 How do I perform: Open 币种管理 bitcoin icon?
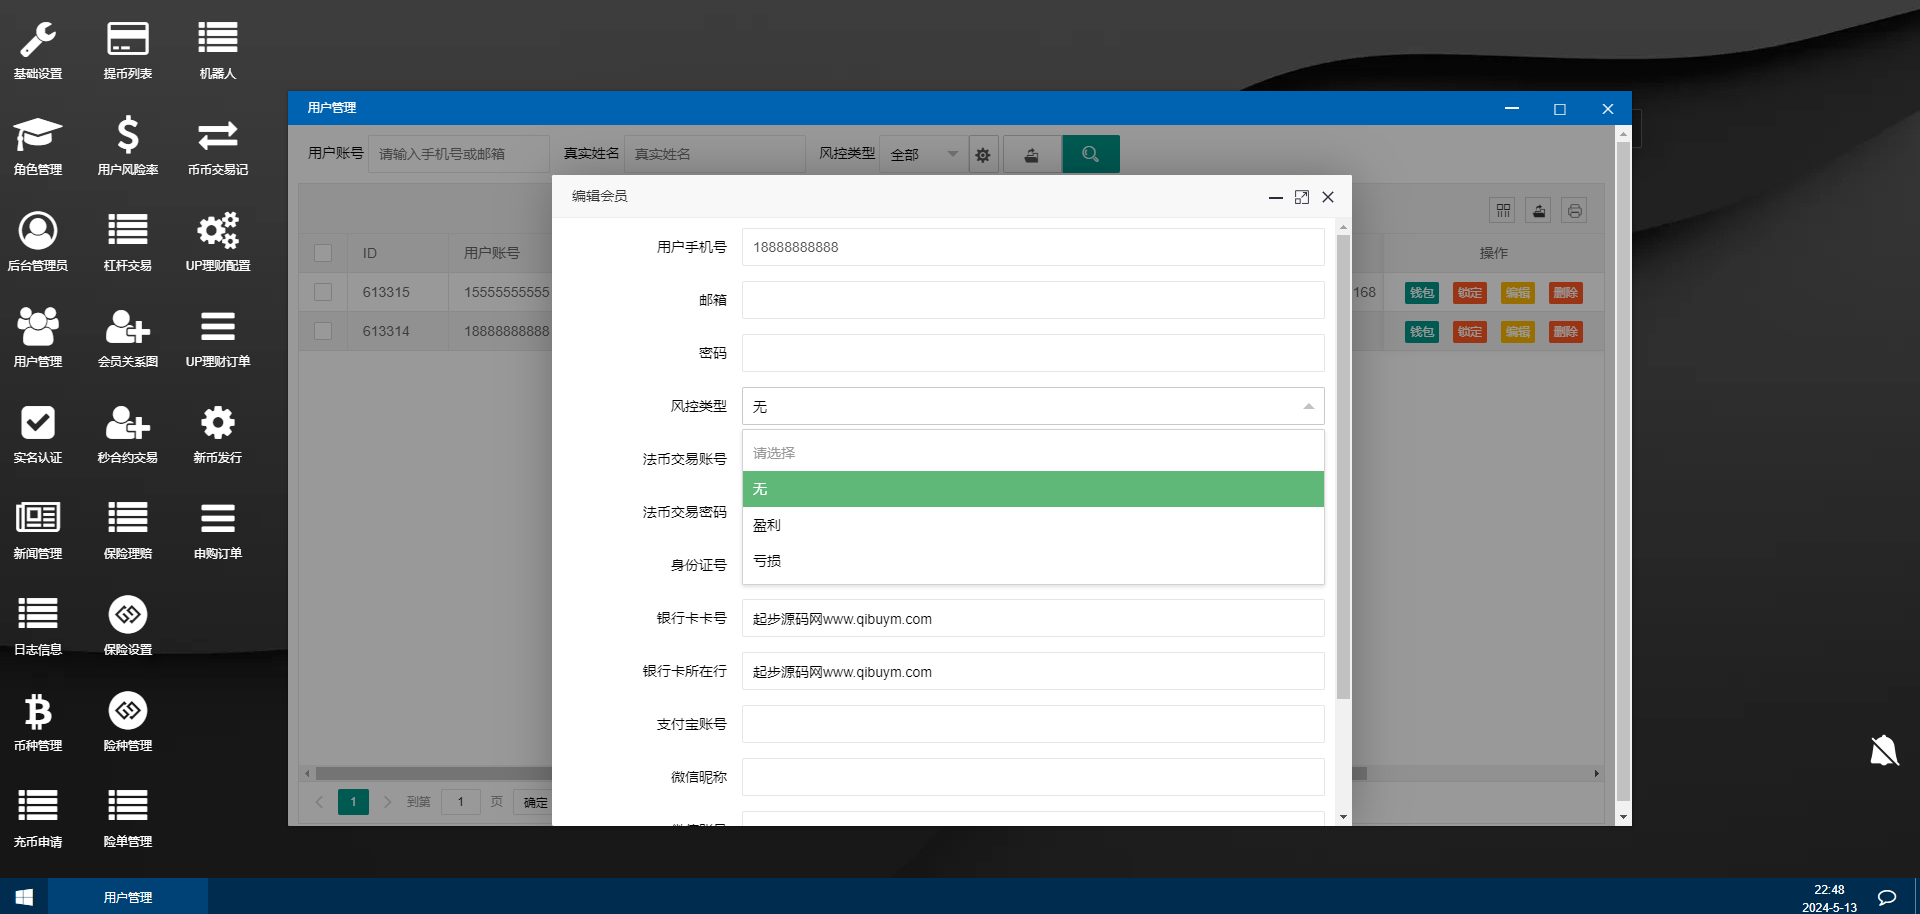(x=38, y=712)
